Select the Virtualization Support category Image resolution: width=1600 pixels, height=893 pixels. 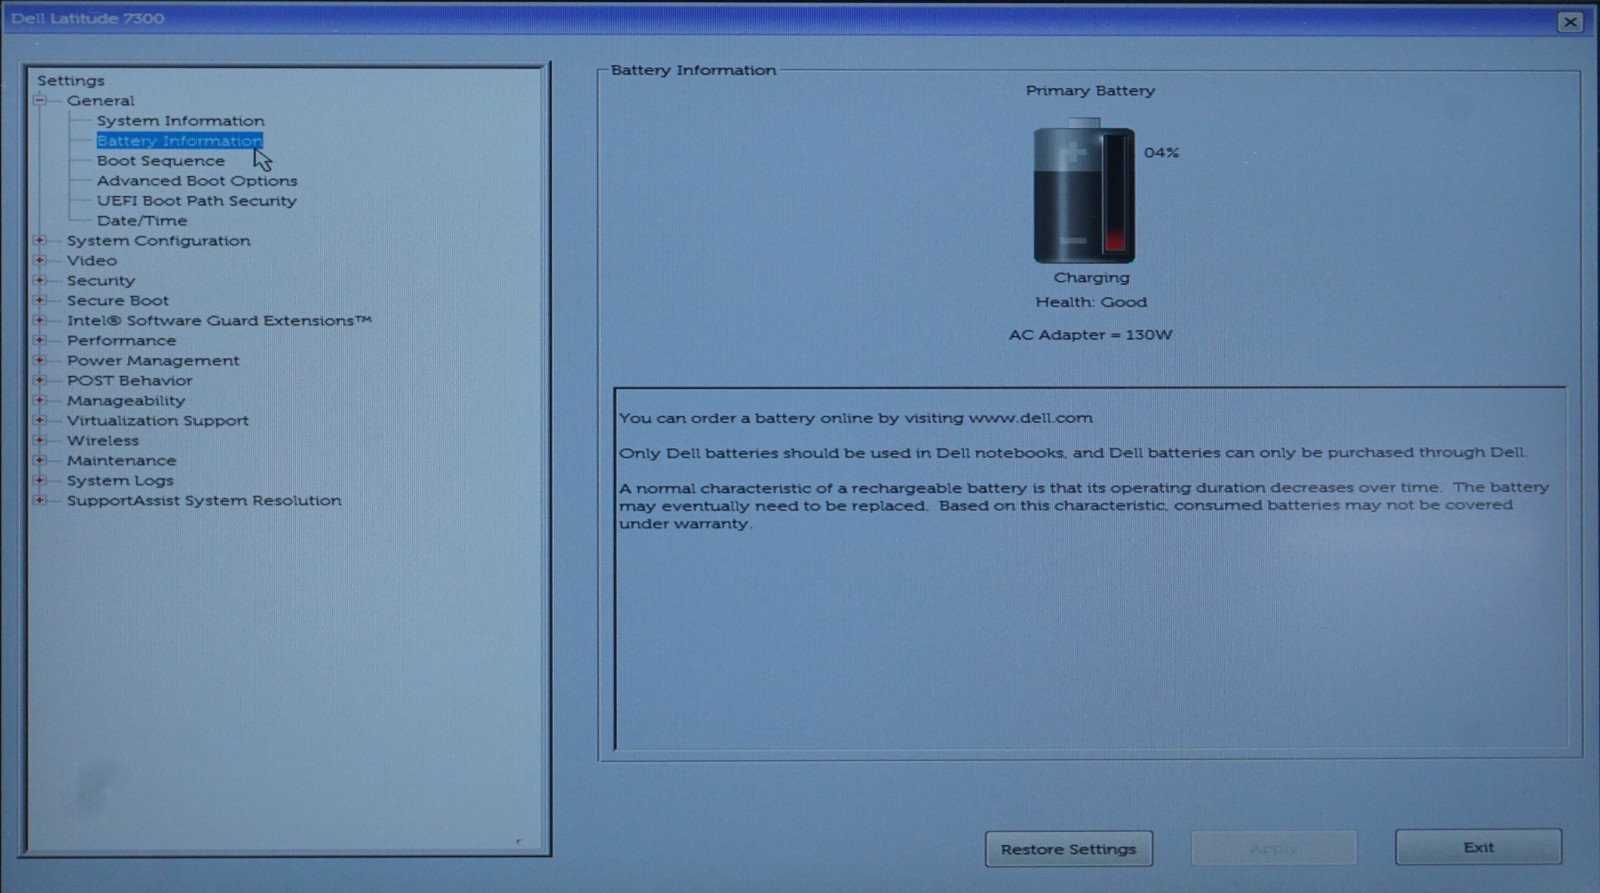(158, 421)
